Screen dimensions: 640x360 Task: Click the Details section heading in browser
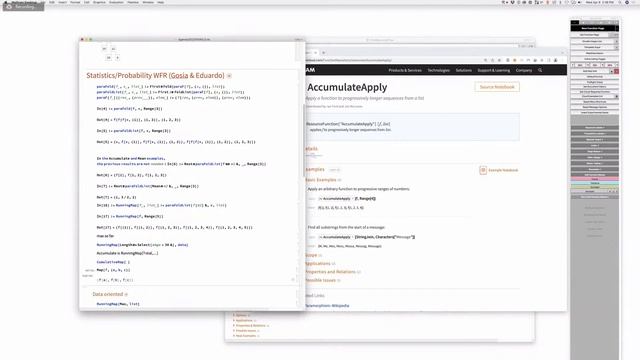pyautogui.click(x=311, y=149)
